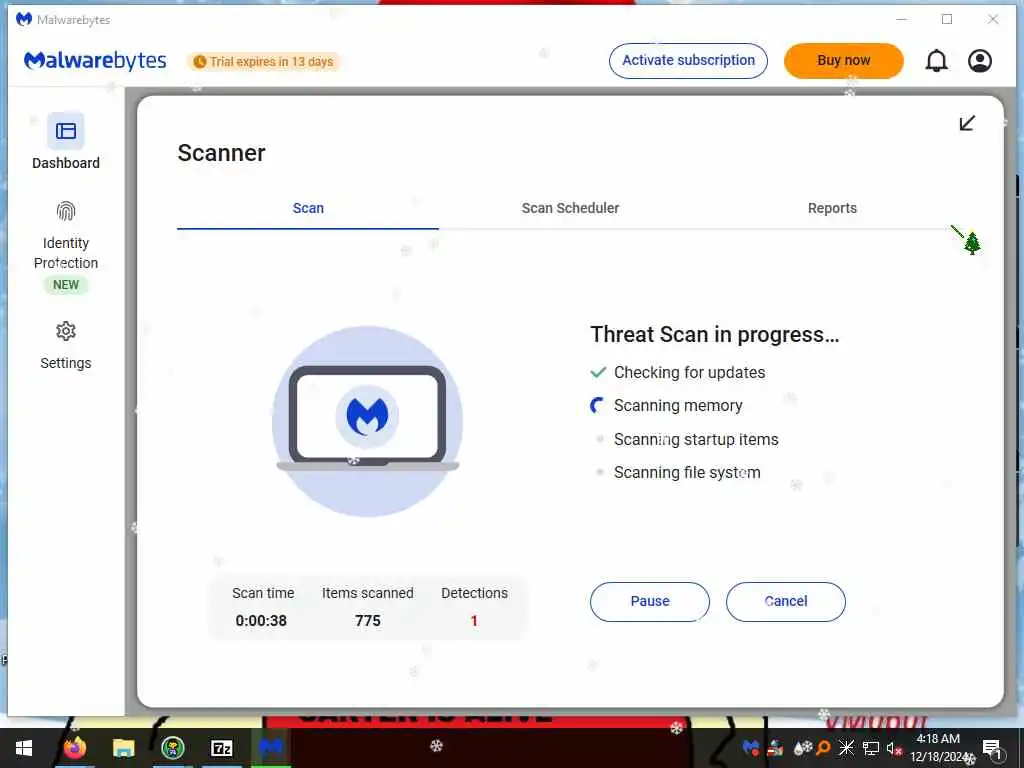Open the 7-Zip taskbar icon
The height and width of the screenshot is (768, 1024).
point(222,748)
